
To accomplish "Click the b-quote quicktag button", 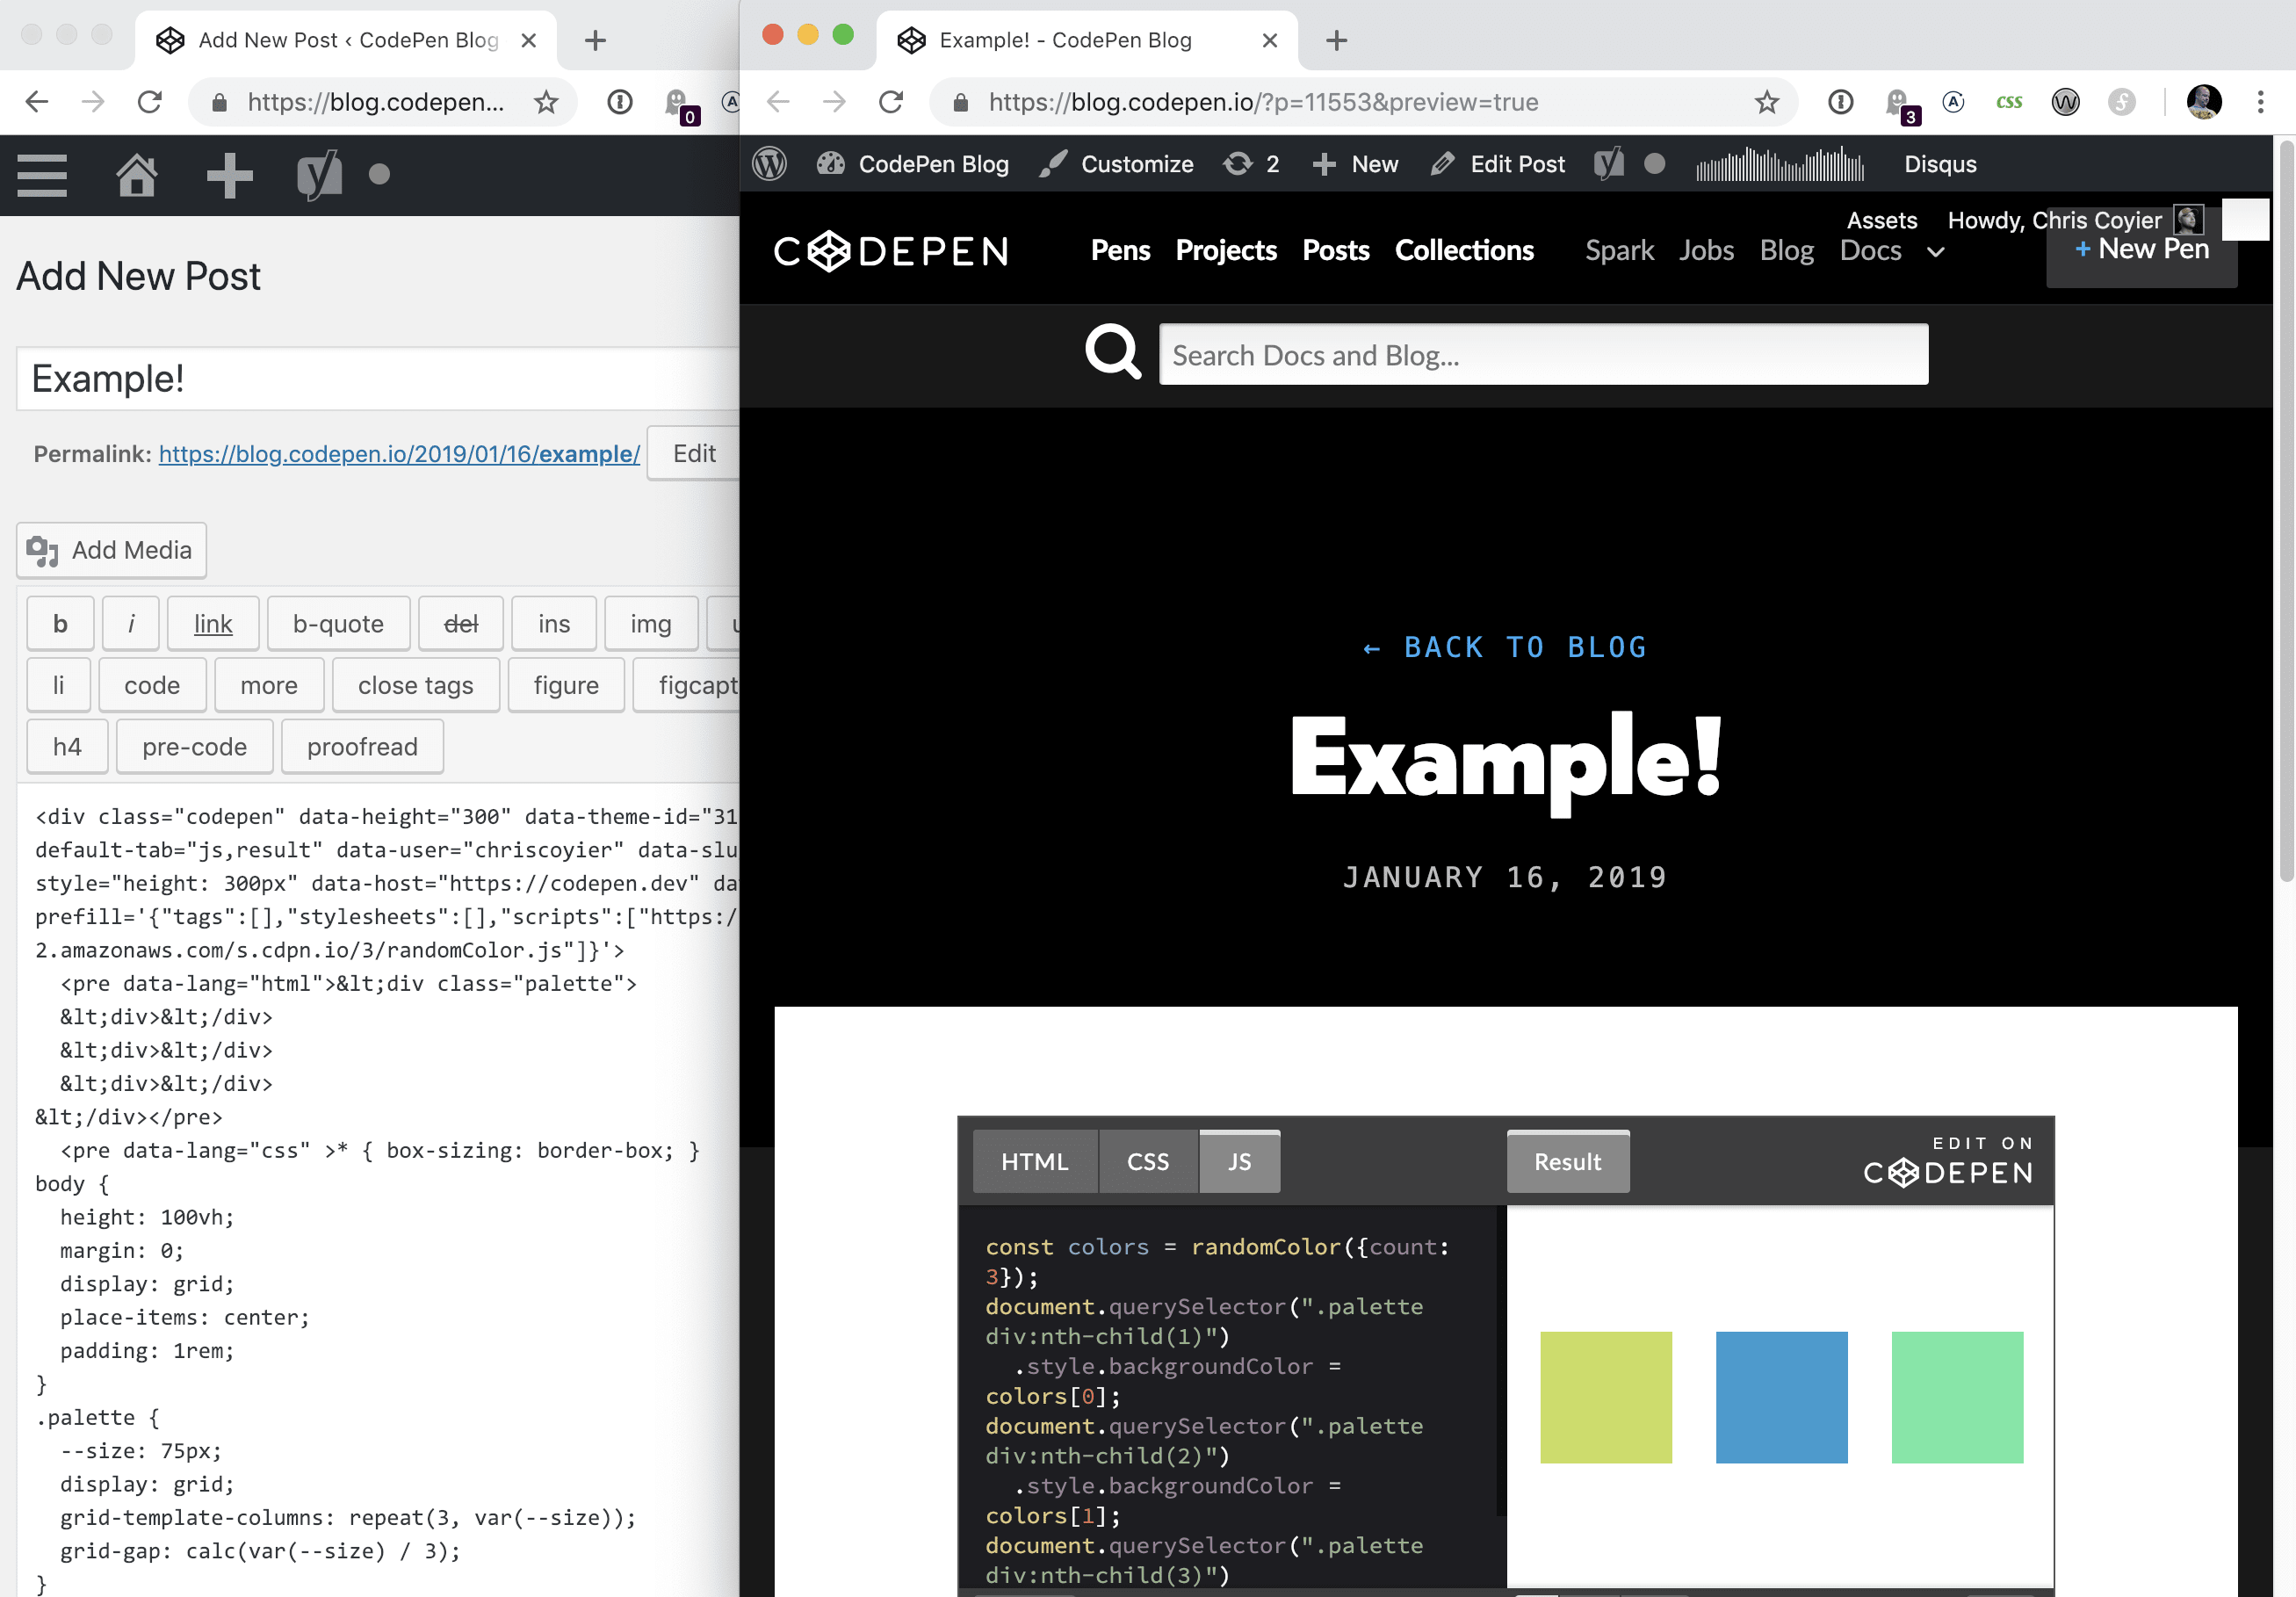I will pyautogui.click(x=338, y=623).
